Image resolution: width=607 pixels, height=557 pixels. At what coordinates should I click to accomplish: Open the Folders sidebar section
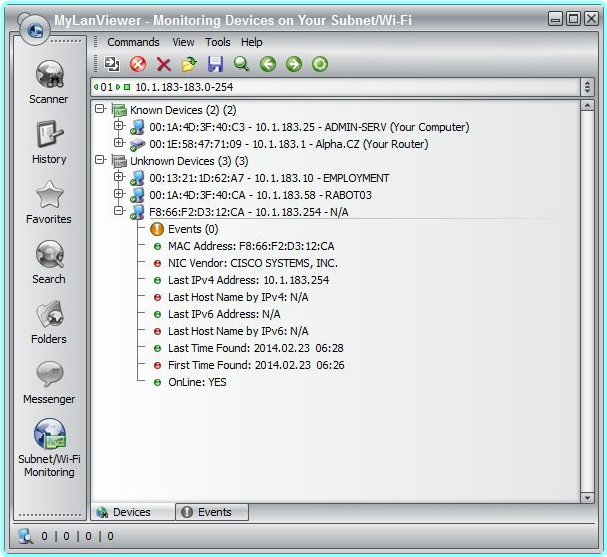(x=49, y=322)
